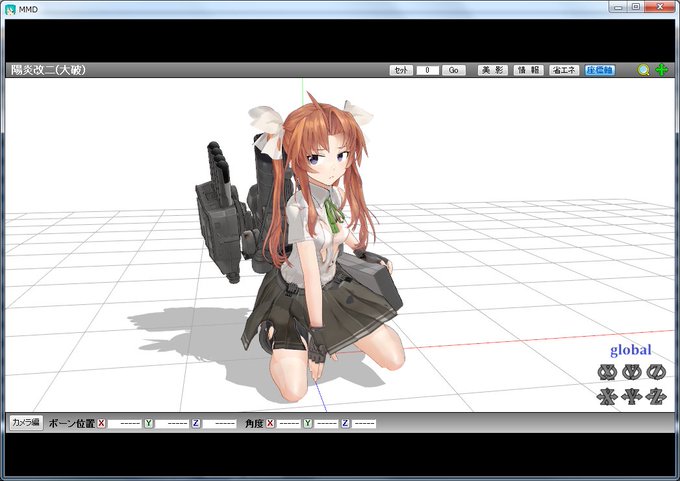Click the blue Z label beside 角度

pyautogui.click(x=345, y=423)
